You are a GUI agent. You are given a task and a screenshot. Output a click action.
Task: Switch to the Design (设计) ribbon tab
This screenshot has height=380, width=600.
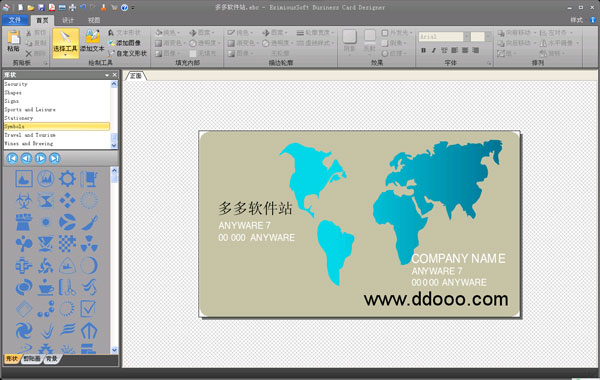[x=68, y=20]
